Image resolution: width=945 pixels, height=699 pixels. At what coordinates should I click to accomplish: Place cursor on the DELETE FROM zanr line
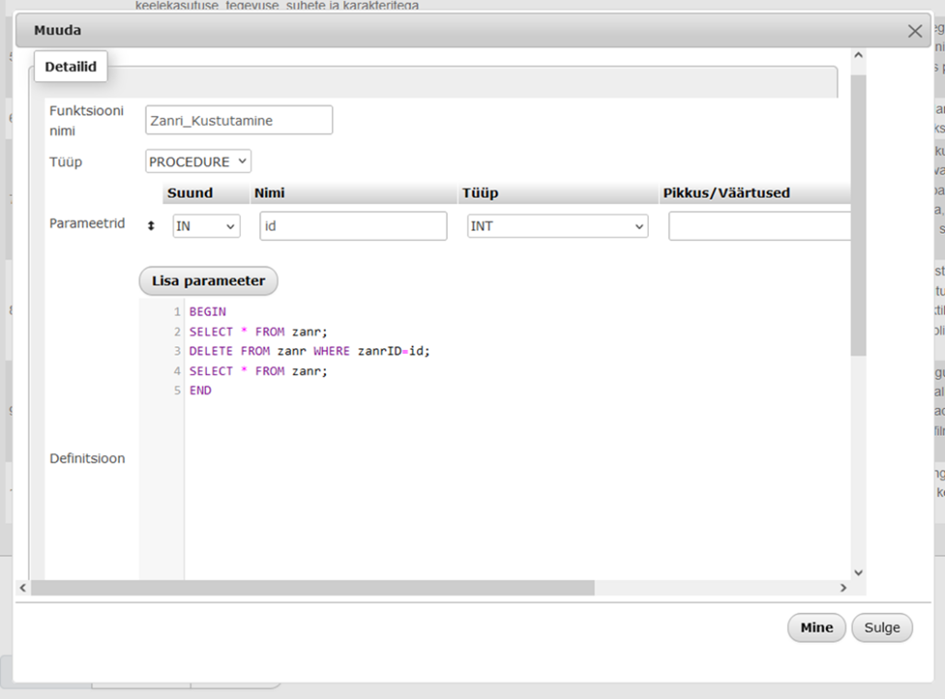pos(310,351)
